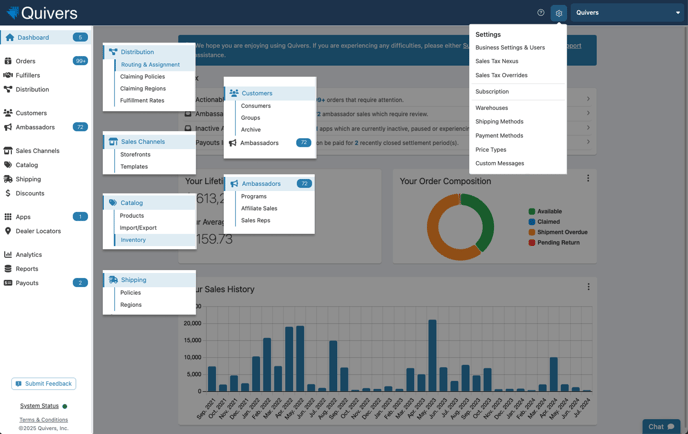Open the Terms & Conditions link

[x=43, y=420]
